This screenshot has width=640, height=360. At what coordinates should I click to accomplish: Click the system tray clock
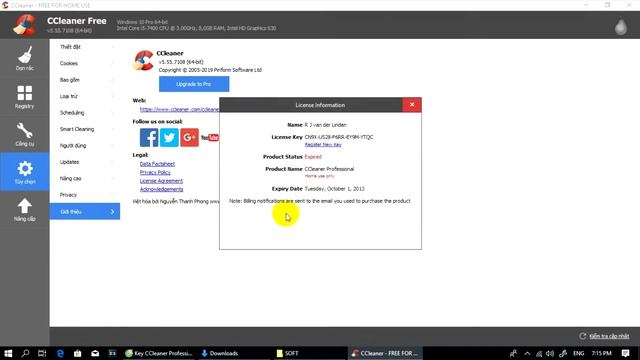click(601, 353)
